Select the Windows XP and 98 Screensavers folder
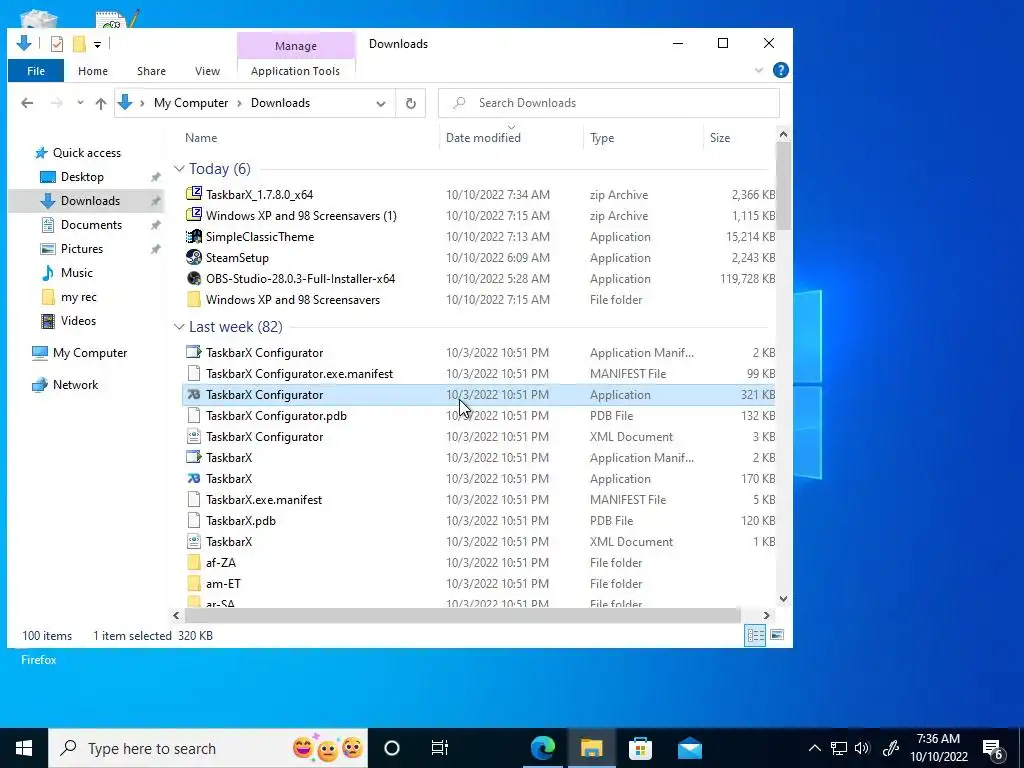 (293, 300)
